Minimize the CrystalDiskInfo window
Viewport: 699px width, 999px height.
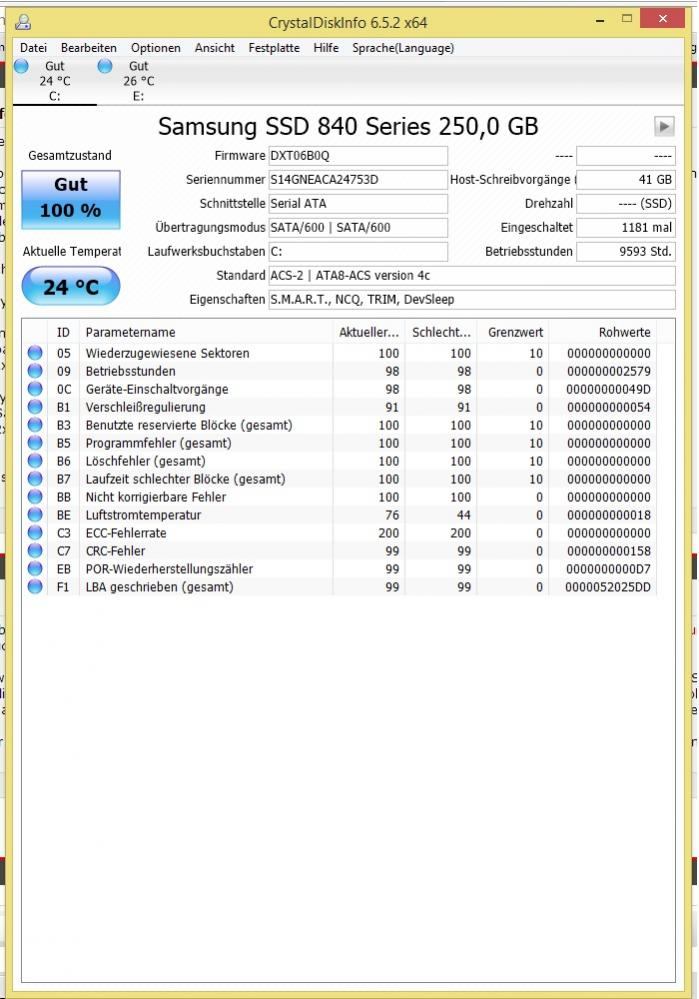pos(600,20)
